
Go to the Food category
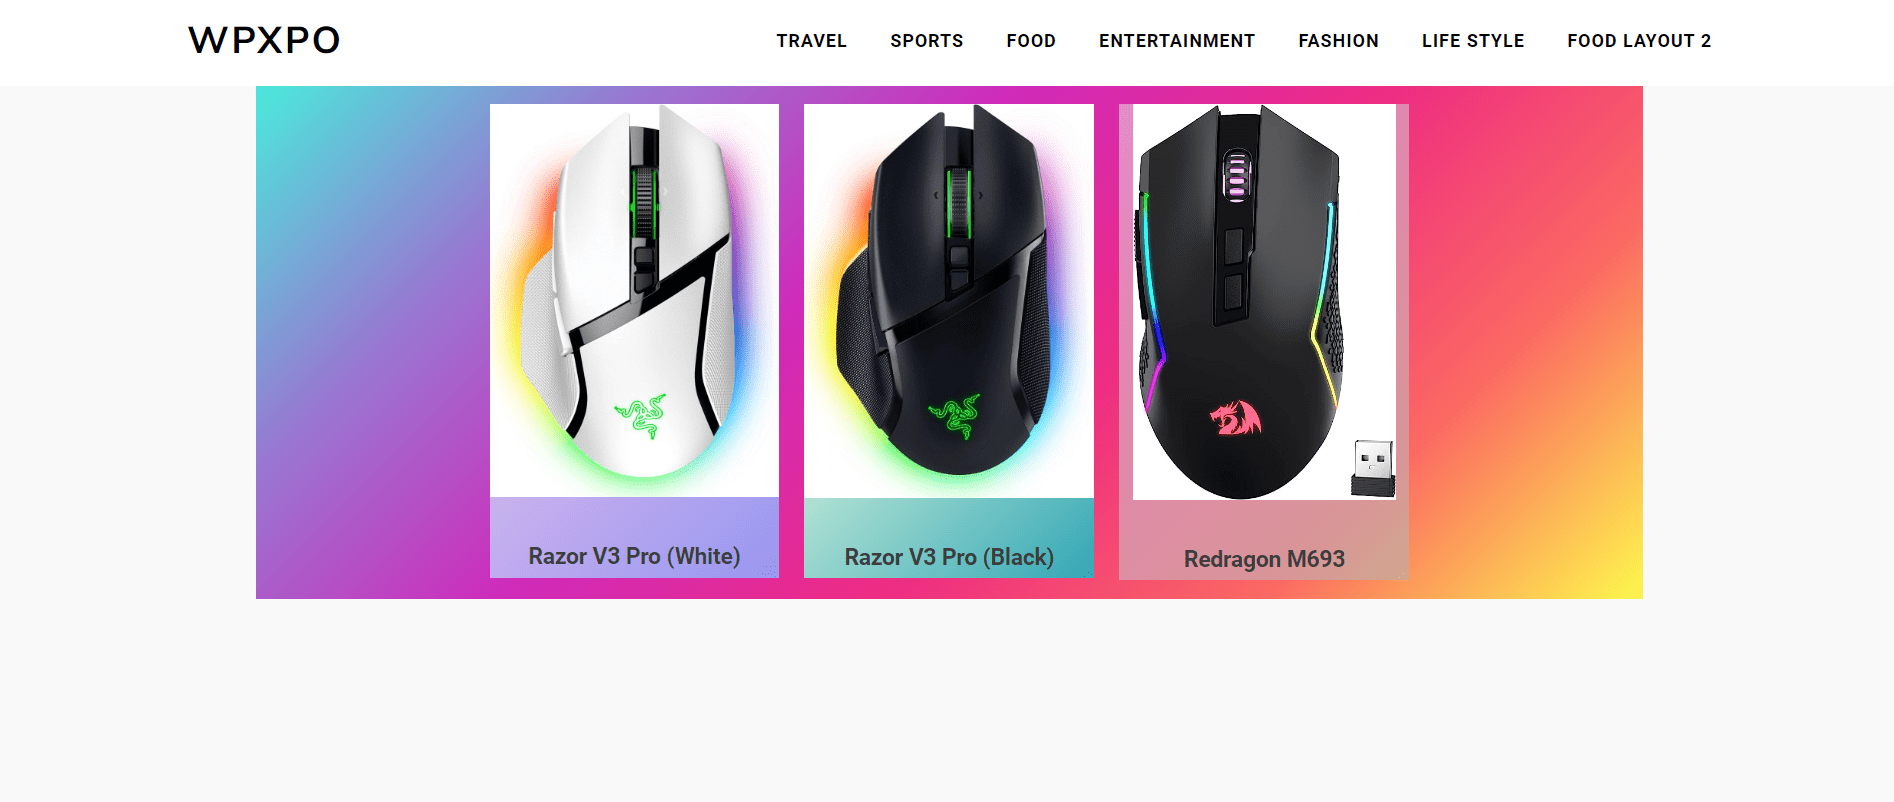pyautogui.click(x=1031, y=41)
